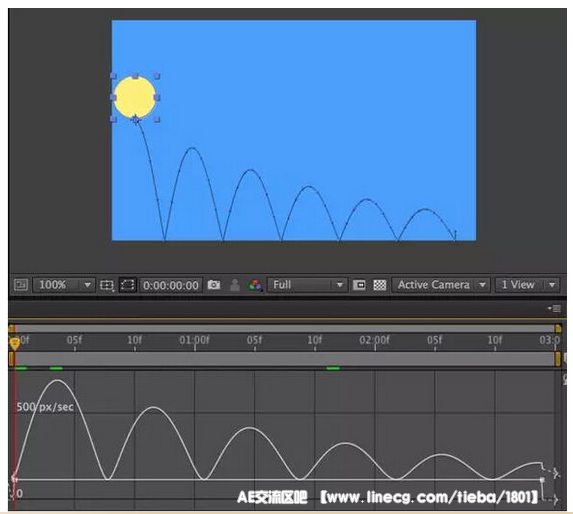Toggle the Region of Interest icon
This screenshot has width=573, height=514.
(359, 285)
